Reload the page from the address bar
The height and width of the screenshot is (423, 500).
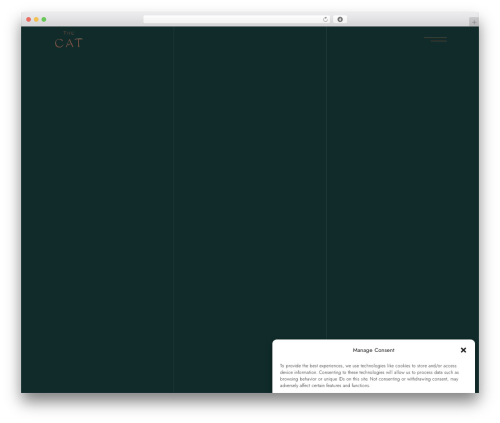325,19
